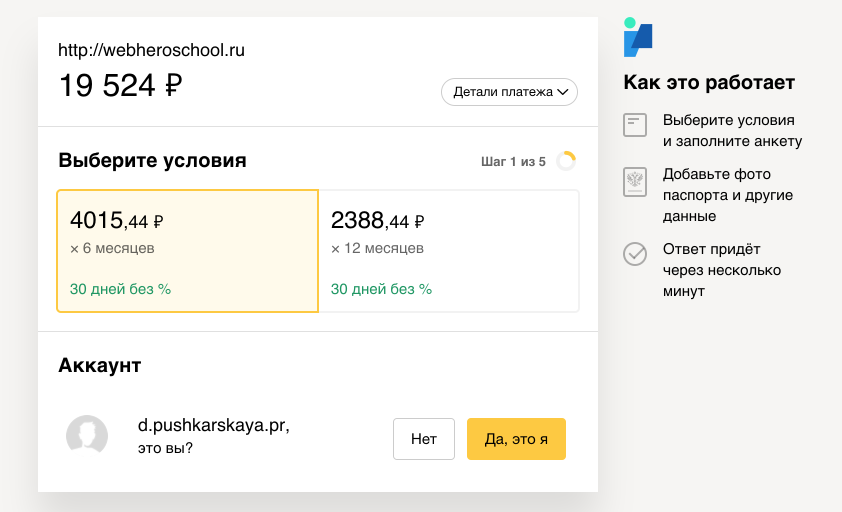This screenshot has height=512, width=842.
Task: Click the Нет button
Action: (x=424, y=439)
